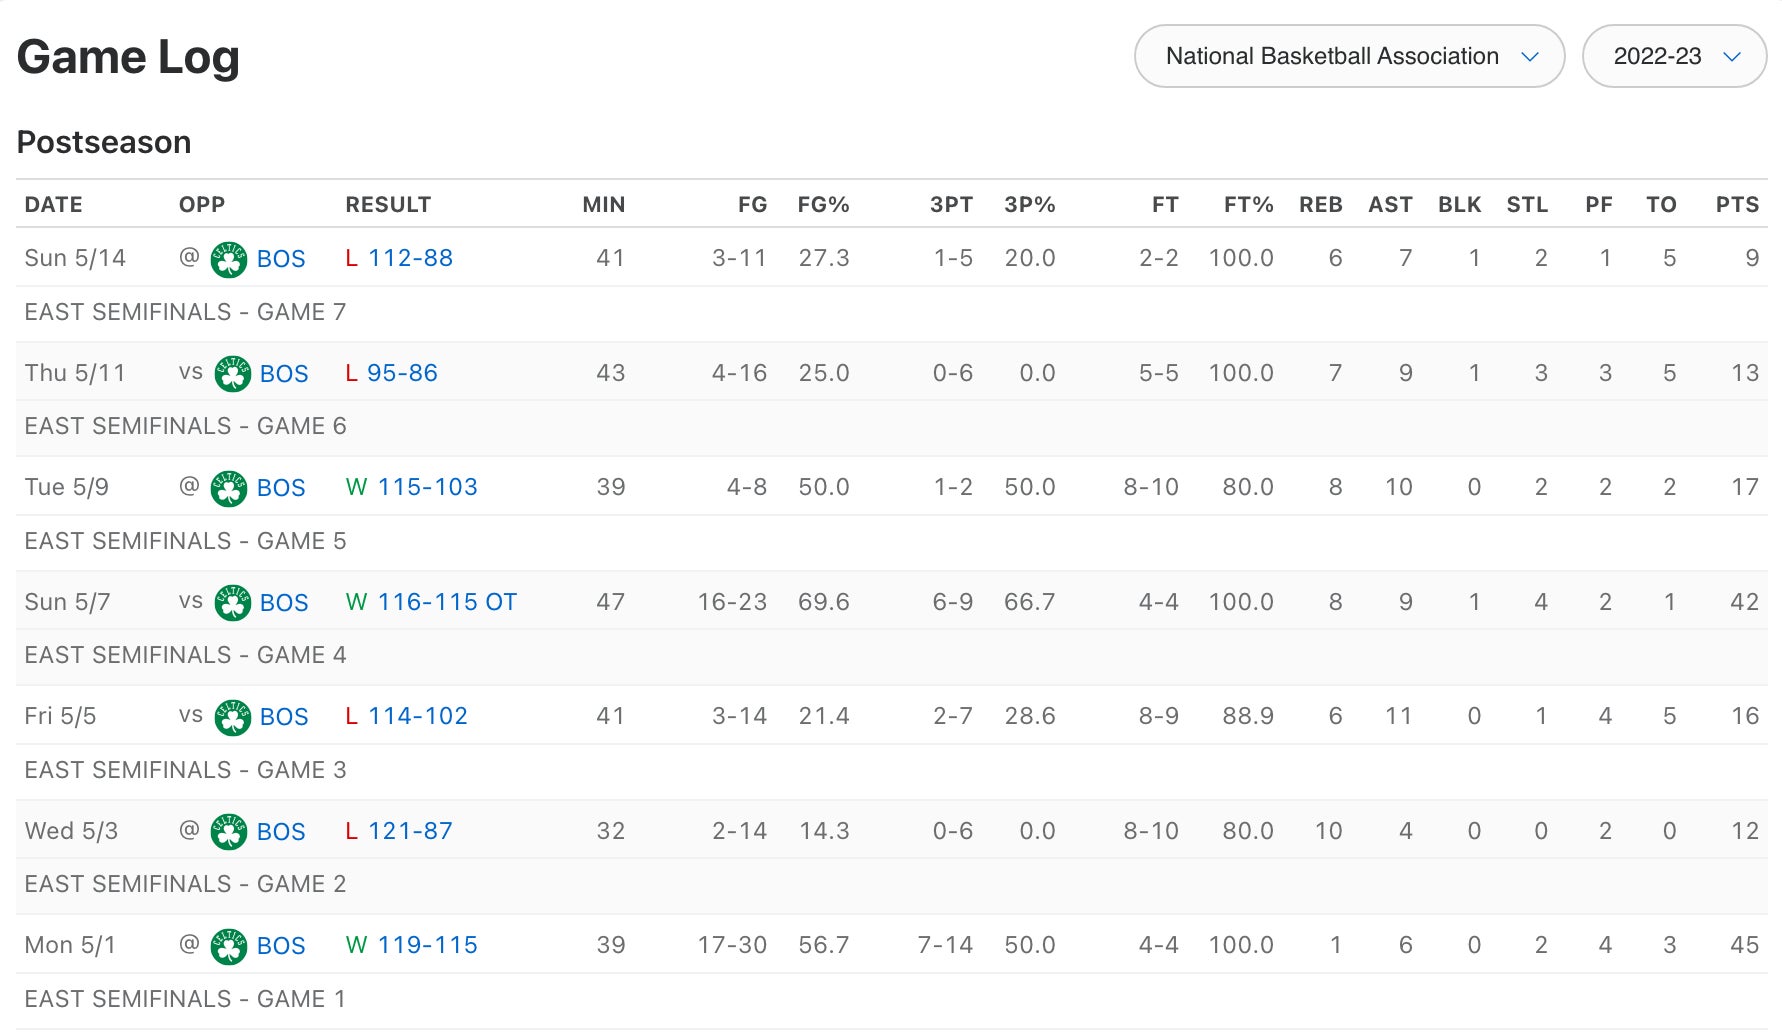Open the National Basketball Association league dropdown
The height and width of the screenshot is (1036, 1782).
pyautogui.click(x=1348, y=56)
